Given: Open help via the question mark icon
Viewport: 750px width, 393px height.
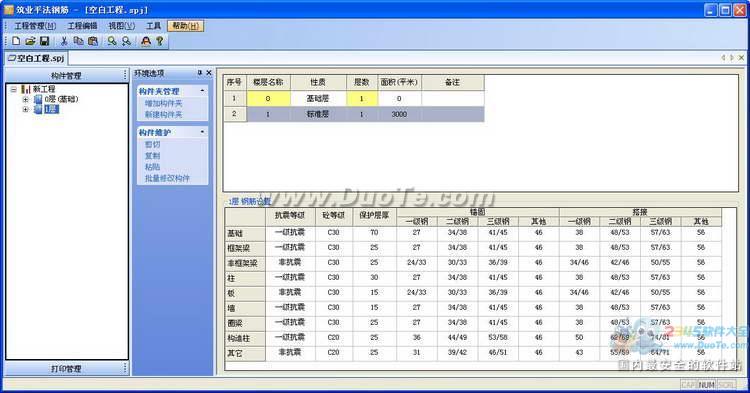Looking at the screenshot, I should 160,41.
